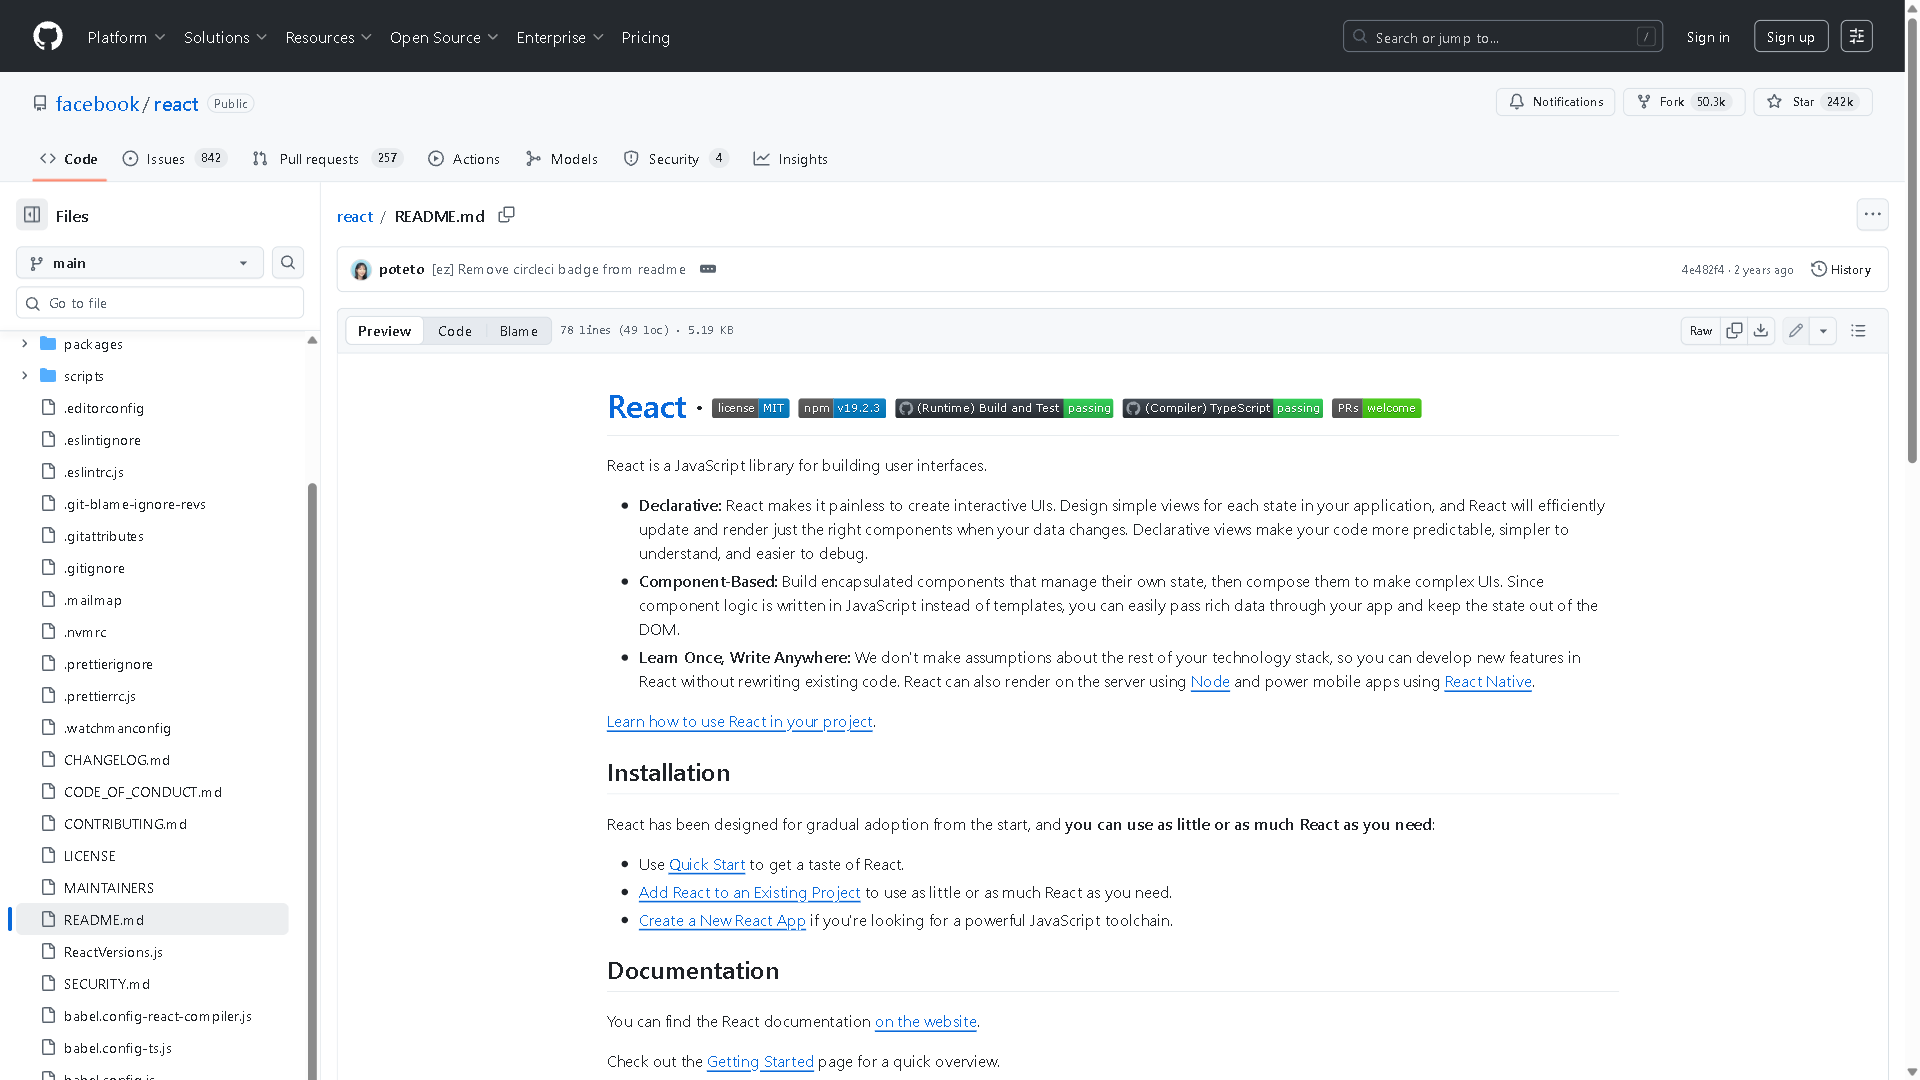Download the raw README file
This screenshot has height=1080, width=1920.
pos(1761,330)
